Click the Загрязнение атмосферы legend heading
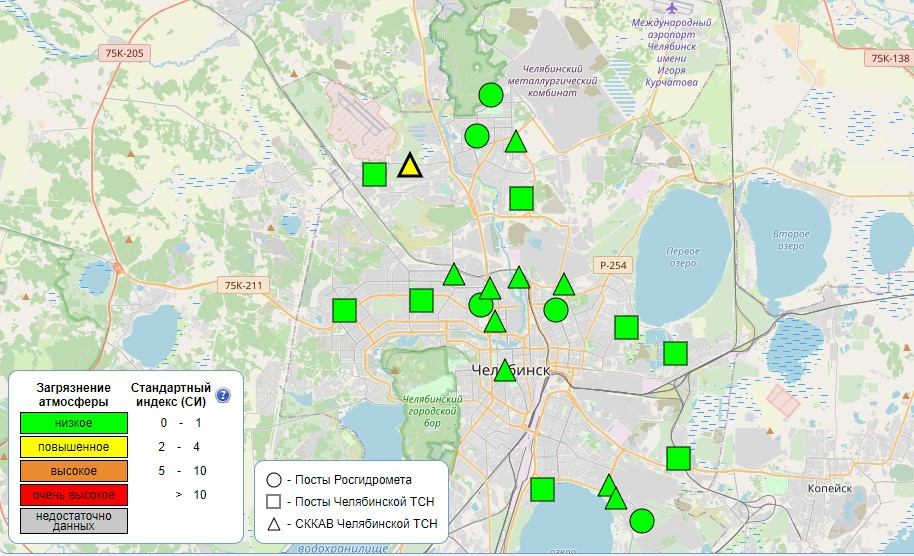This screenshot has width=914, height=556. [x=73, y=395]
